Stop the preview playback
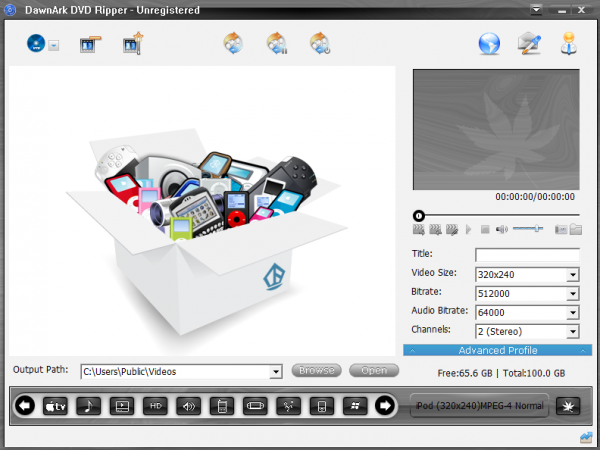The height and width of the screenshot is (450, 600). pyautogui.click(x=485, y=230)
